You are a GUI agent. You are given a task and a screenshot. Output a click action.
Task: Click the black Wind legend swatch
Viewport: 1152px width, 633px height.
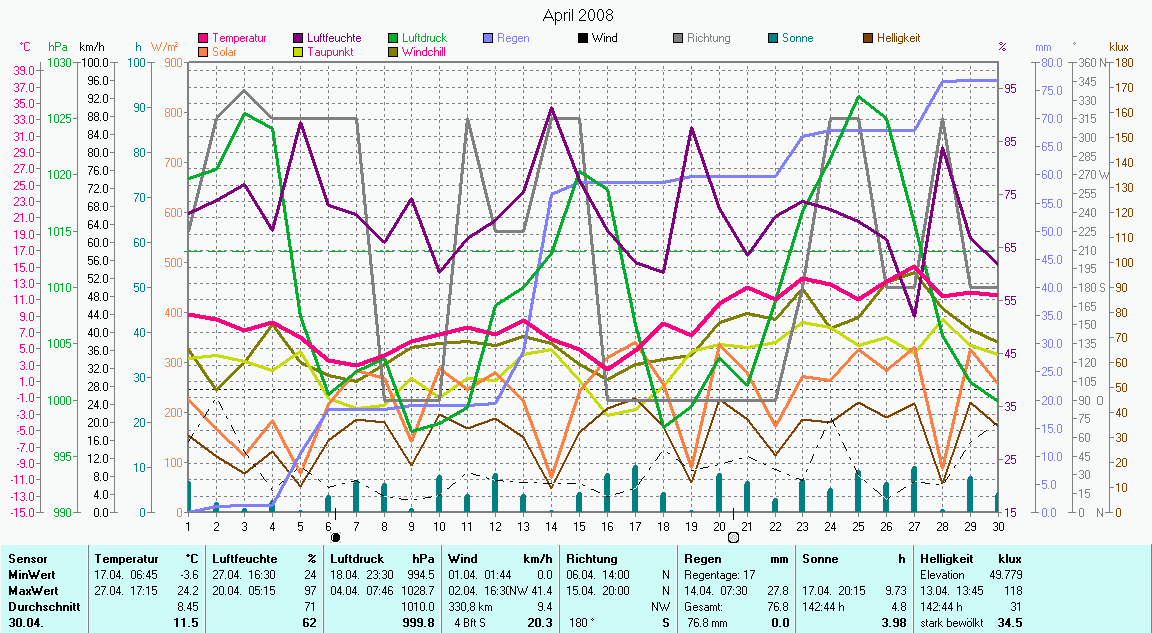(584, 38)
